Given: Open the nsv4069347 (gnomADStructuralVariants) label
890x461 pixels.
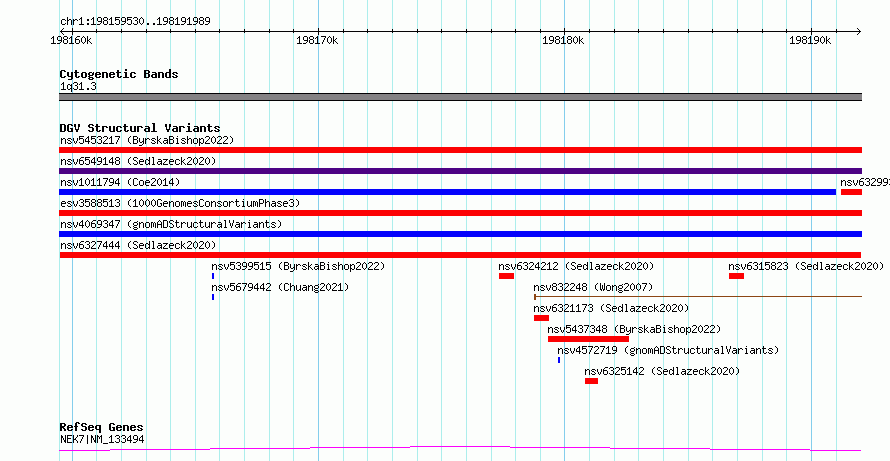Looking at the screenshot, I should tap(171, 224).
